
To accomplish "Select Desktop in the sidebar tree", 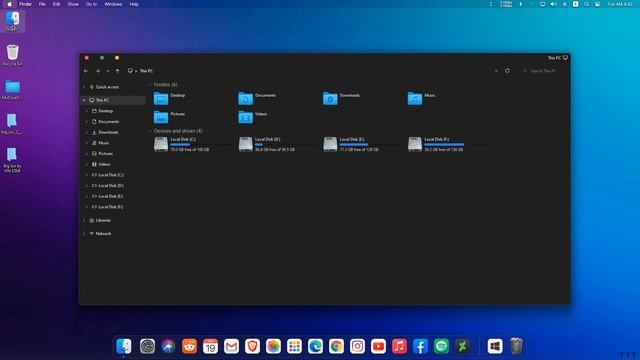I will coord(105,111).
